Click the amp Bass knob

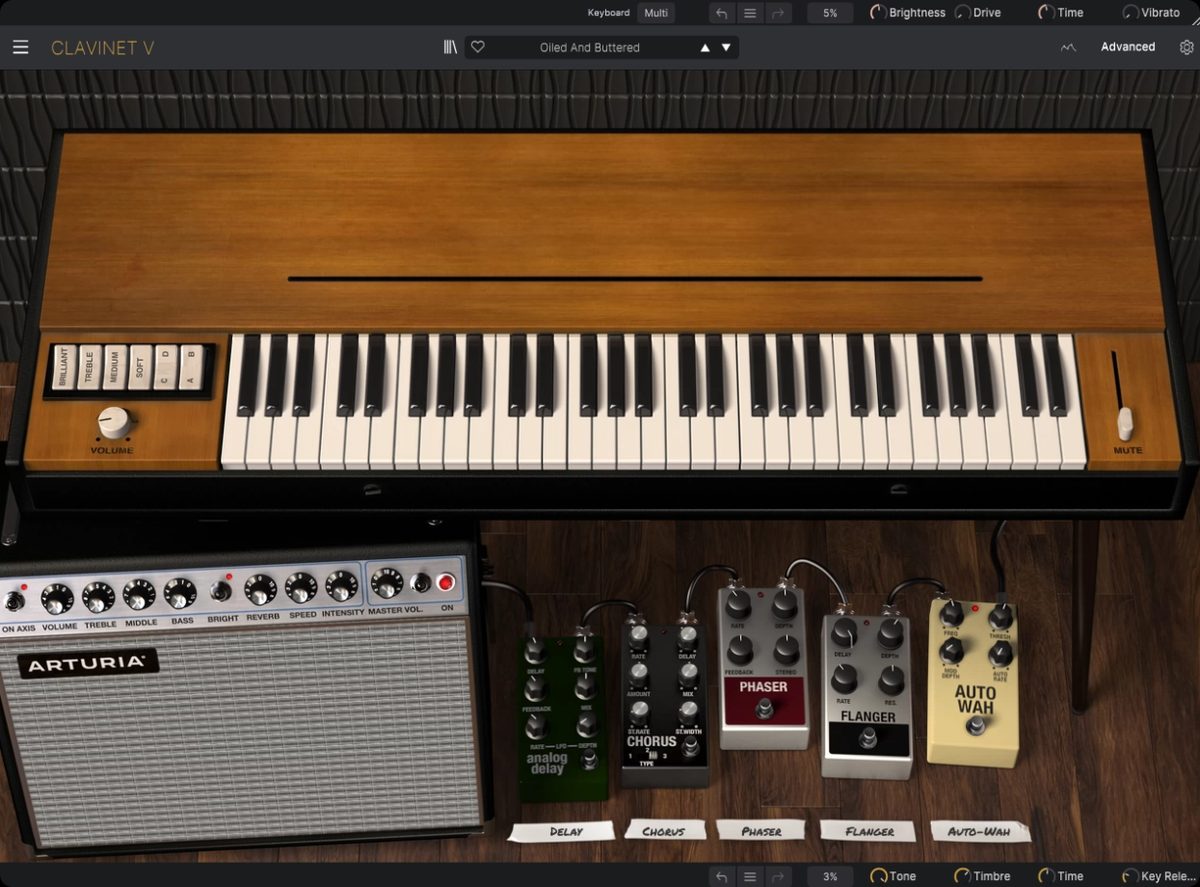[180, 593]
